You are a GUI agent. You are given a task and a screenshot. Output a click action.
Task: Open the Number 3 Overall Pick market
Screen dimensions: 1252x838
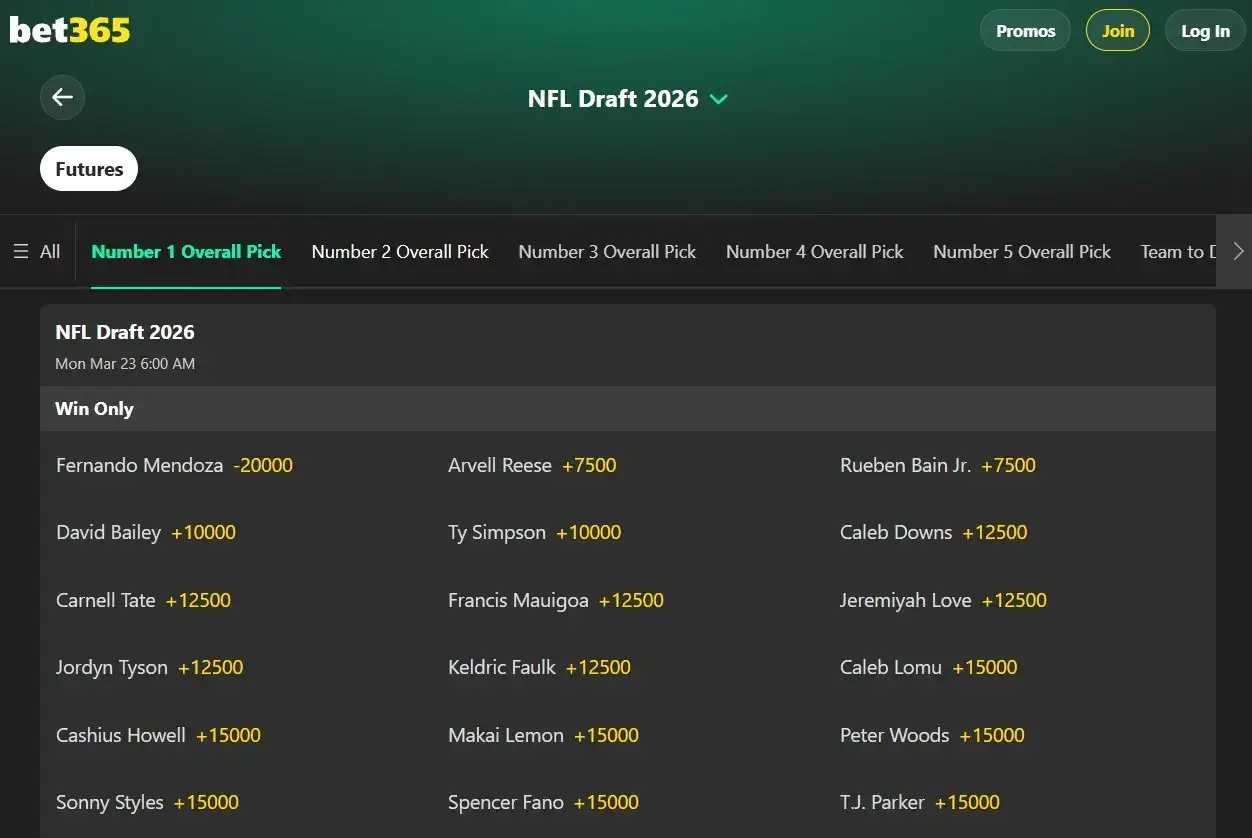pyautogui.click(x=607, y=251)
